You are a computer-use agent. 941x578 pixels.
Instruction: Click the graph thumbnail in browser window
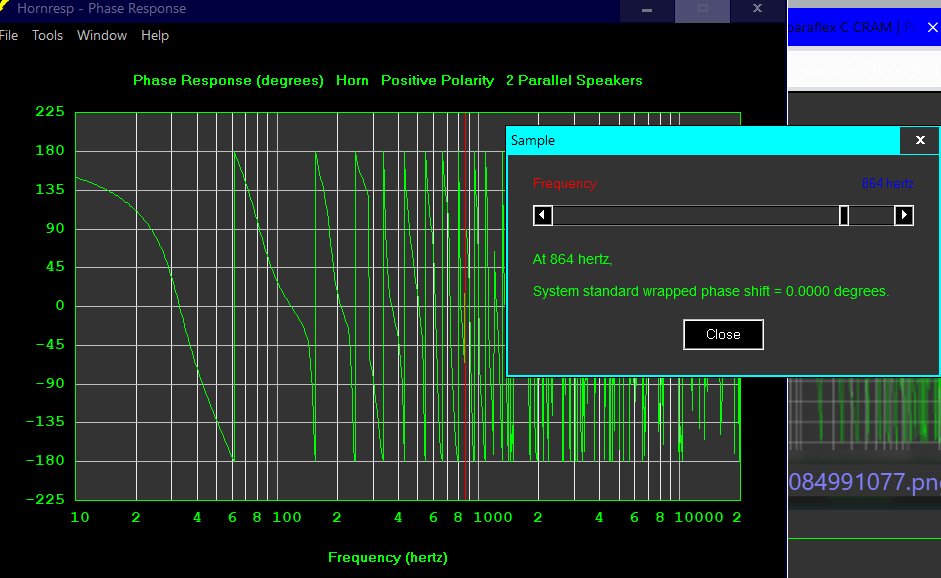click(864, 414)
